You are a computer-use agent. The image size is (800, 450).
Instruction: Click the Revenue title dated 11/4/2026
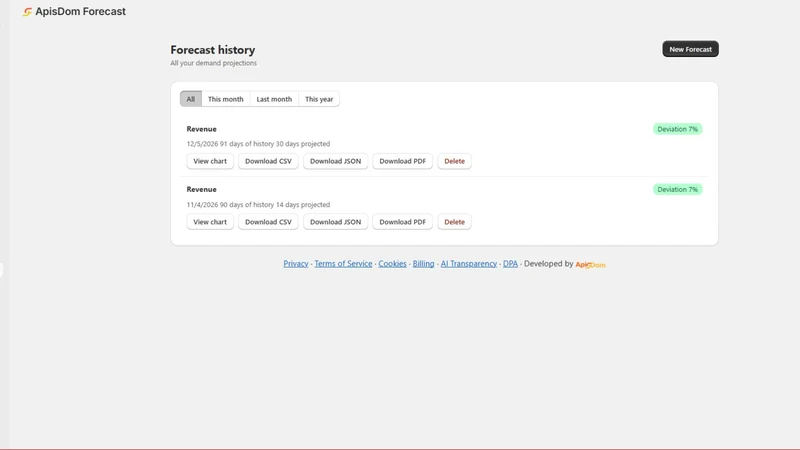pyautogui.click(x=202, y=189)
